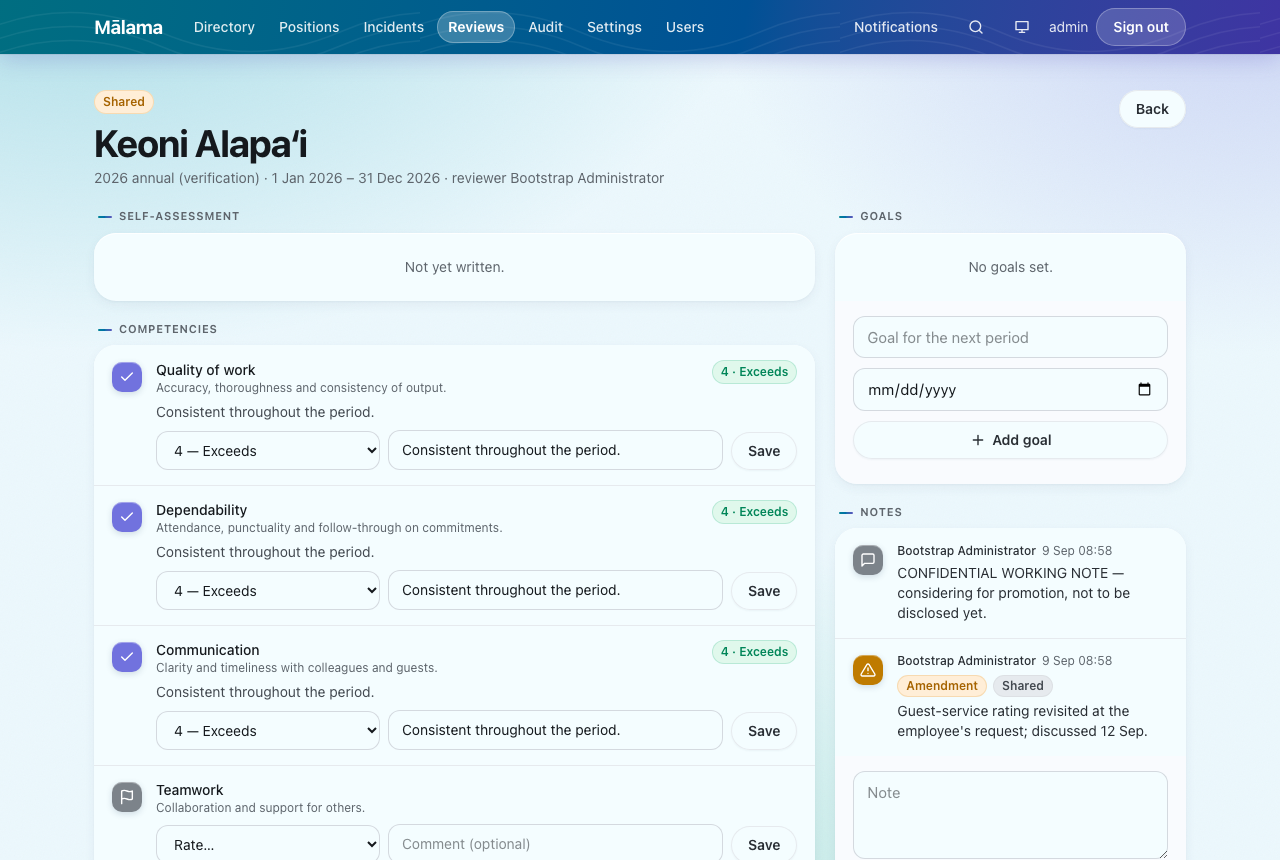Navigate to Incidents
Image resolution: width=1280 pixels, height=860 pixels.
click(394, 27)
